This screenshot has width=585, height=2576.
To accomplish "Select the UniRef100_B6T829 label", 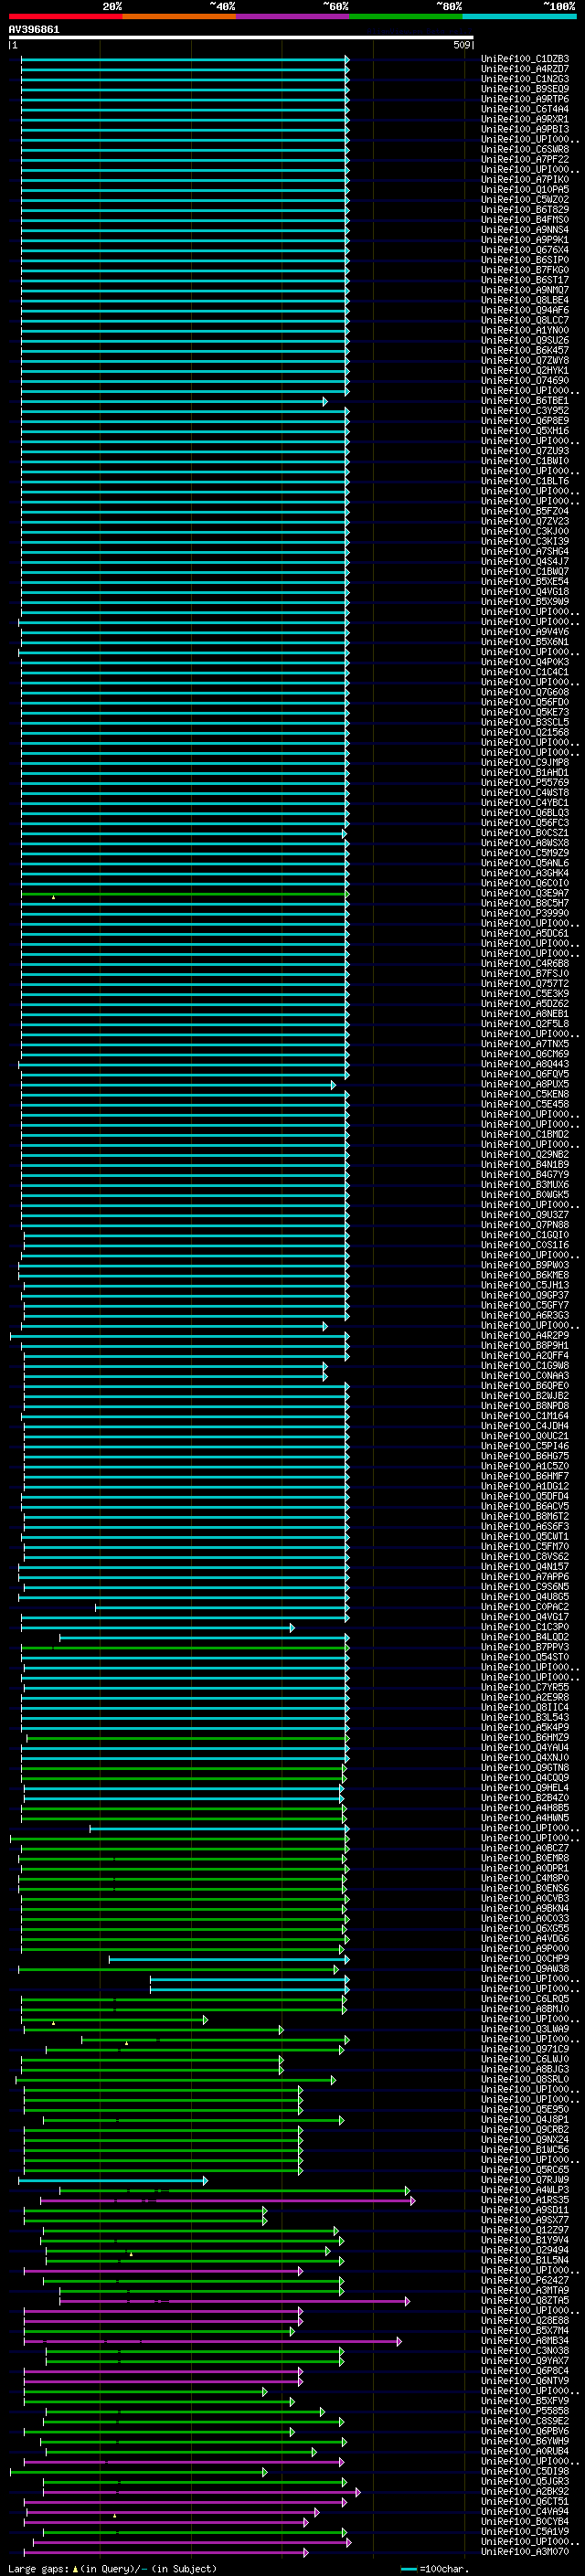I will click(x=525, y=210).
